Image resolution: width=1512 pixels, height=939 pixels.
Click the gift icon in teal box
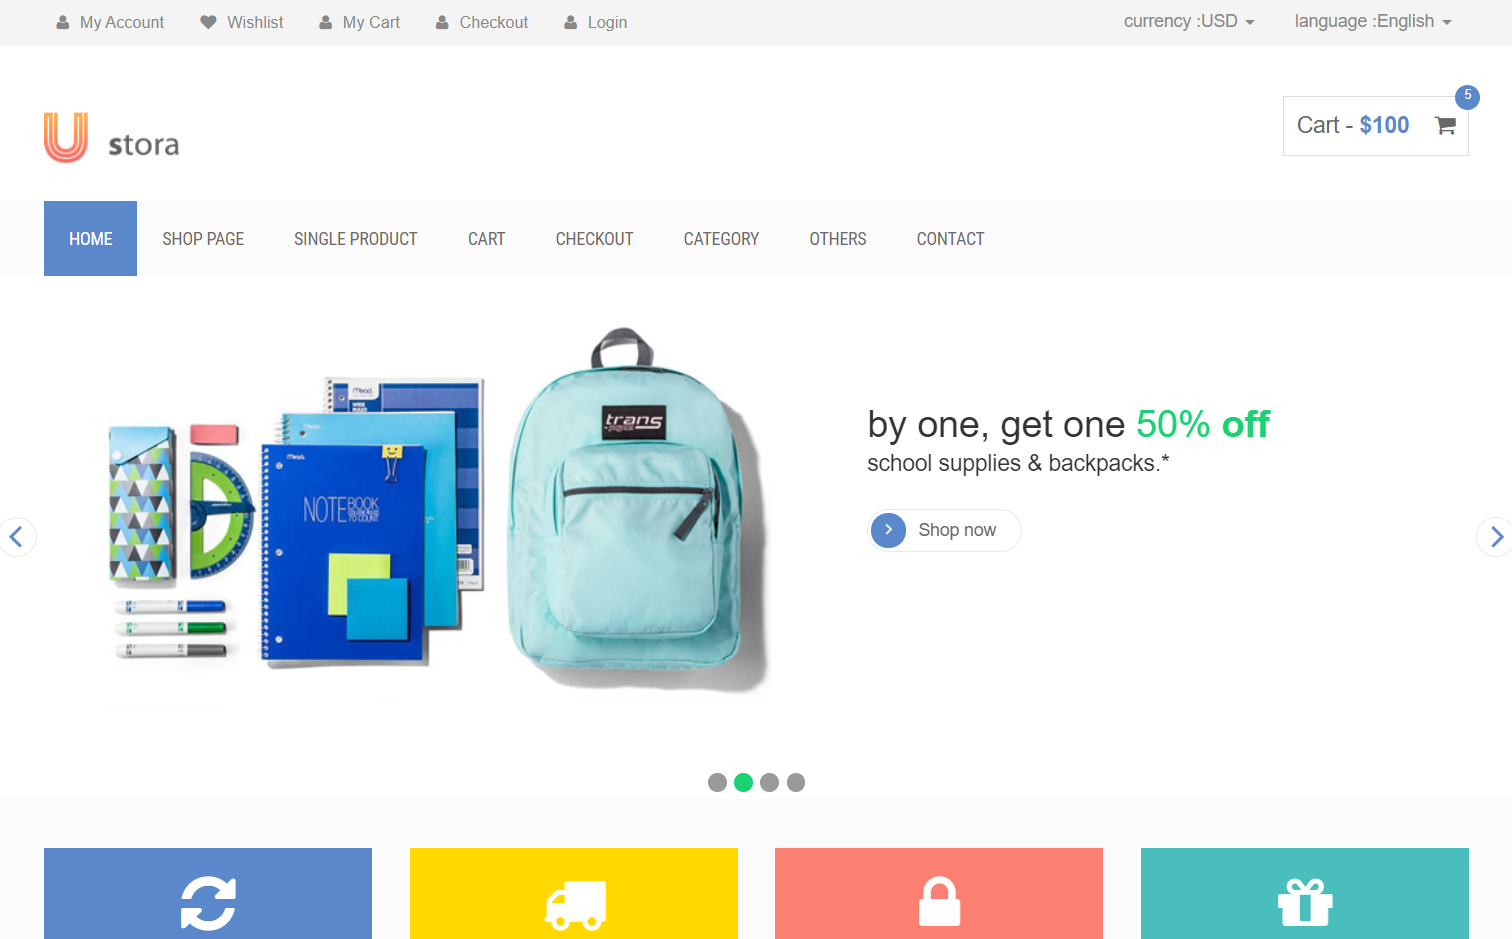pyautogui.click(x=1305, y=902)
